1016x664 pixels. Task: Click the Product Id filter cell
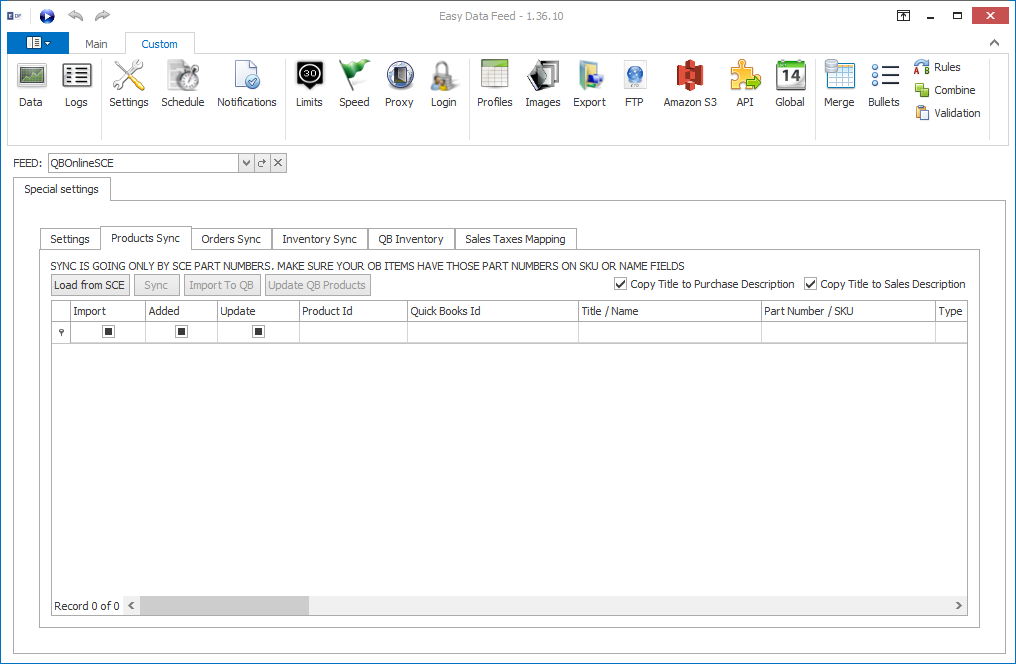click(x=353, y=332)
